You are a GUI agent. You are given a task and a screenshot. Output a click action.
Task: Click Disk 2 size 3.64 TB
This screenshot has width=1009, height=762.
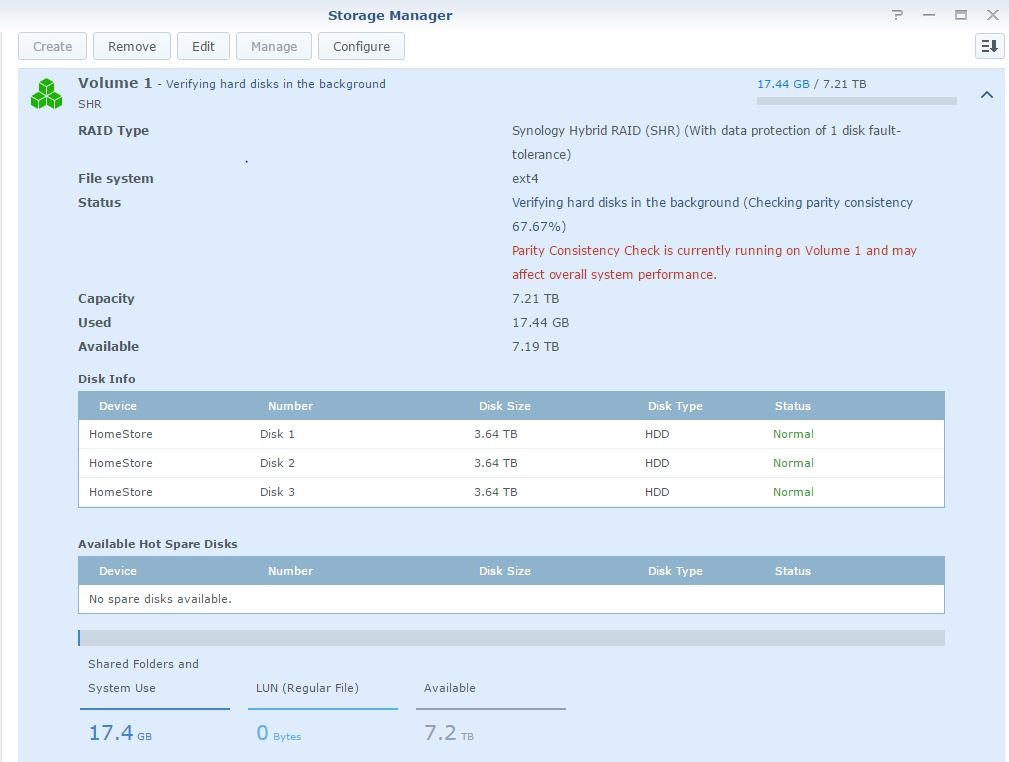pos(495,463)
